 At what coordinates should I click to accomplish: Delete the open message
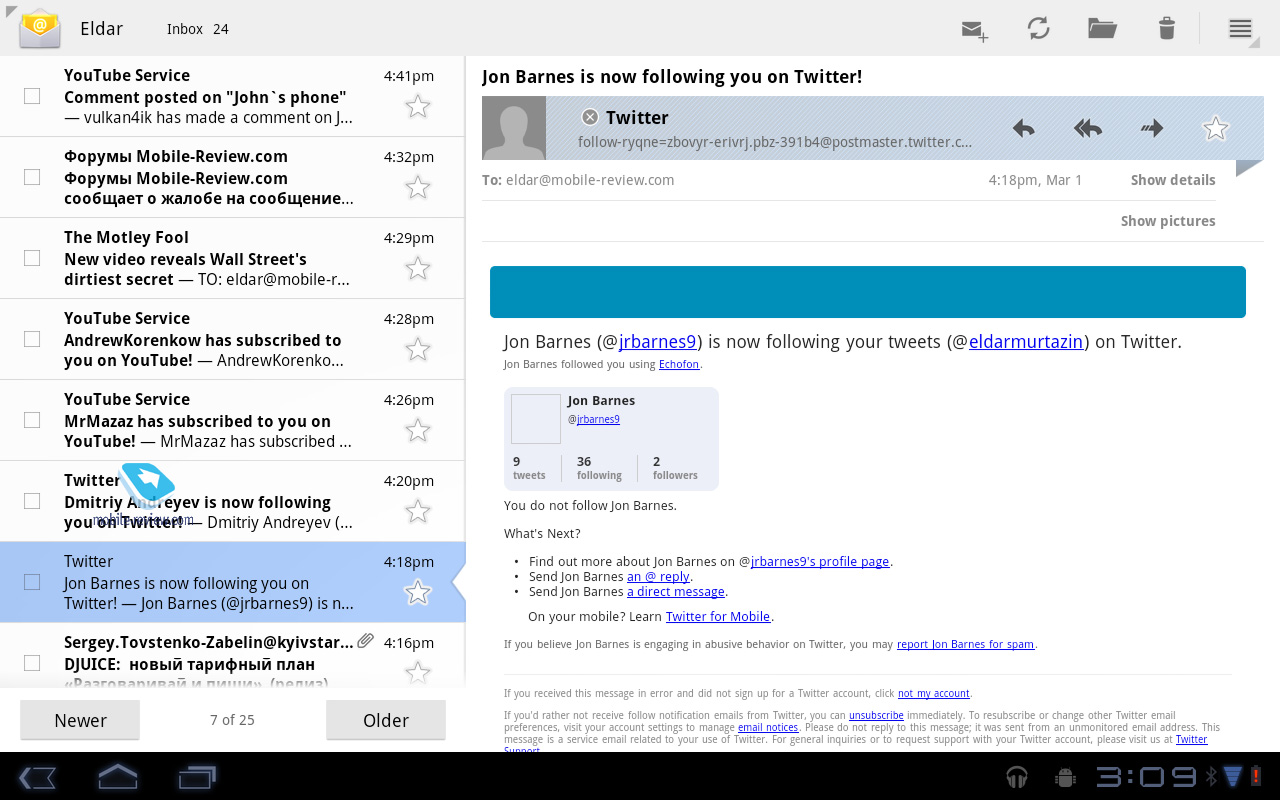point(1166,28)
